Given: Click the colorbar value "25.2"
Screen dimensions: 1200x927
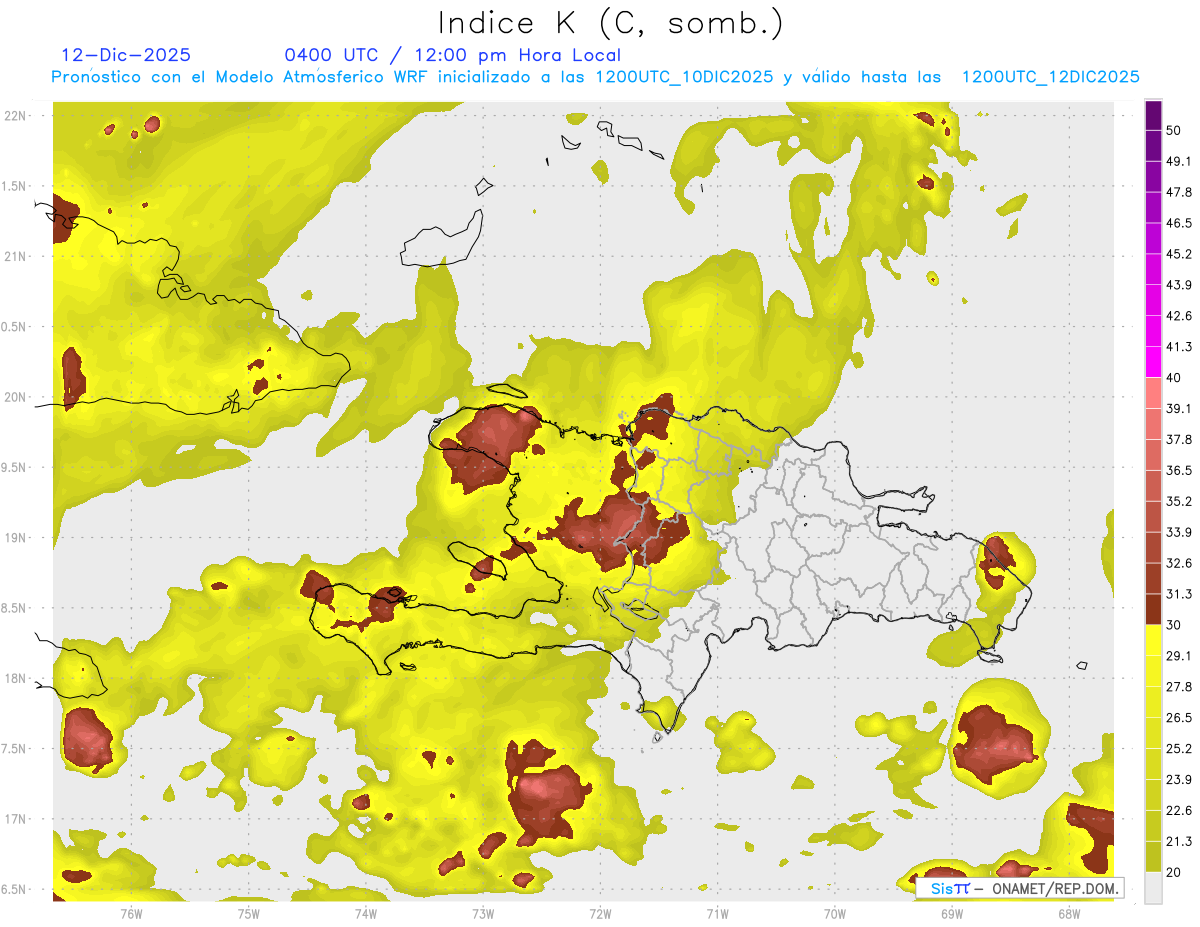Looking at the screenshot, I should [x=1179, y=748].
